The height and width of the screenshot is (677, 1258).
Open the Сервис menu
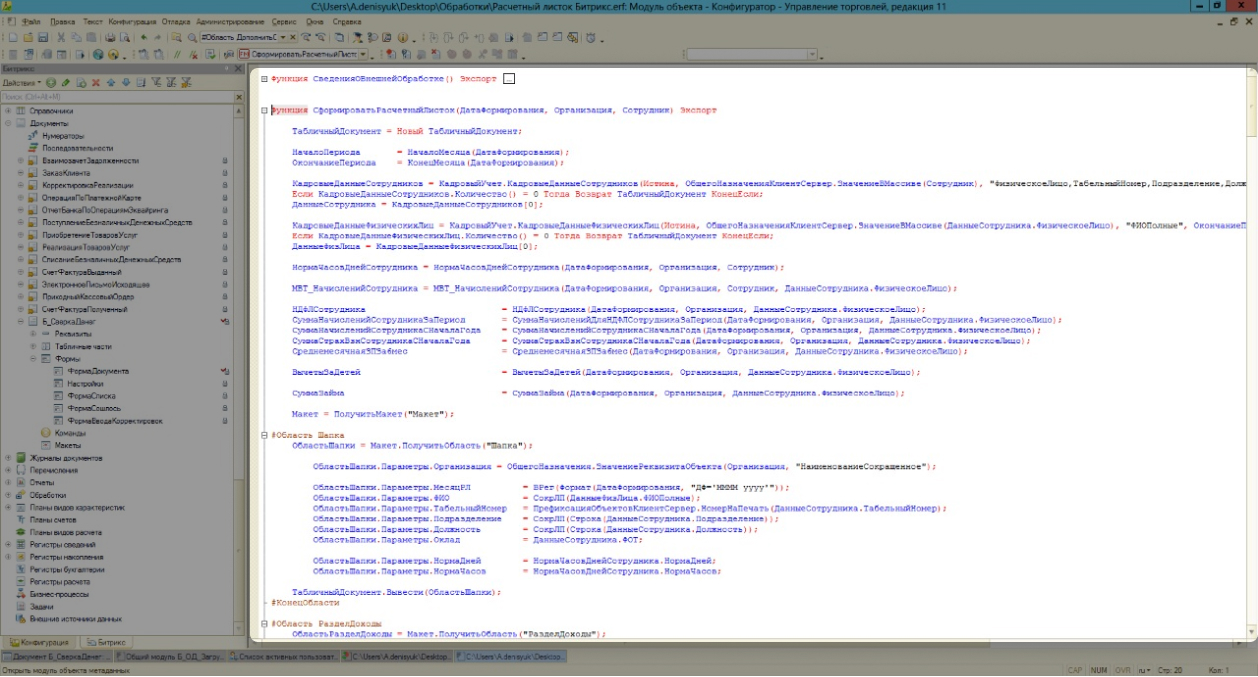click(x=284, y=21)
